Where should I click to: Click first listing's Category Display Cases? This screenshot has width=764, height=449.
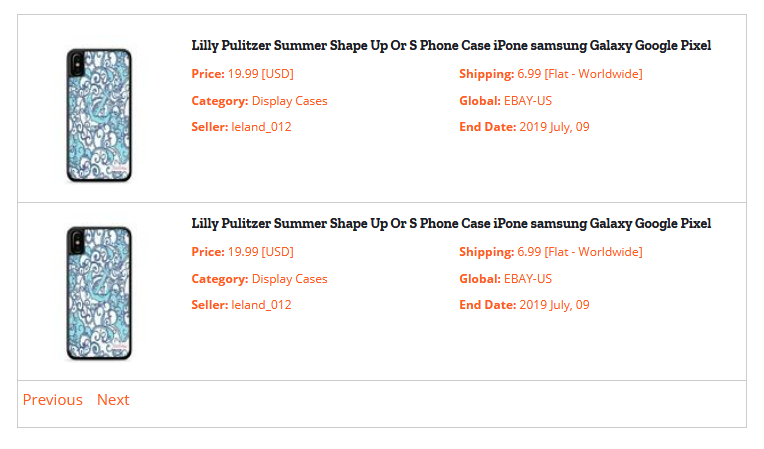pos(259,101)
